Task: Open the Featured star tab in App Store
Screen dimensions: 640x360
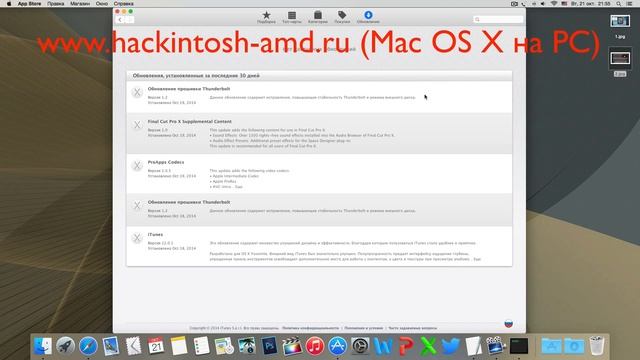Action: pos(266,16)
